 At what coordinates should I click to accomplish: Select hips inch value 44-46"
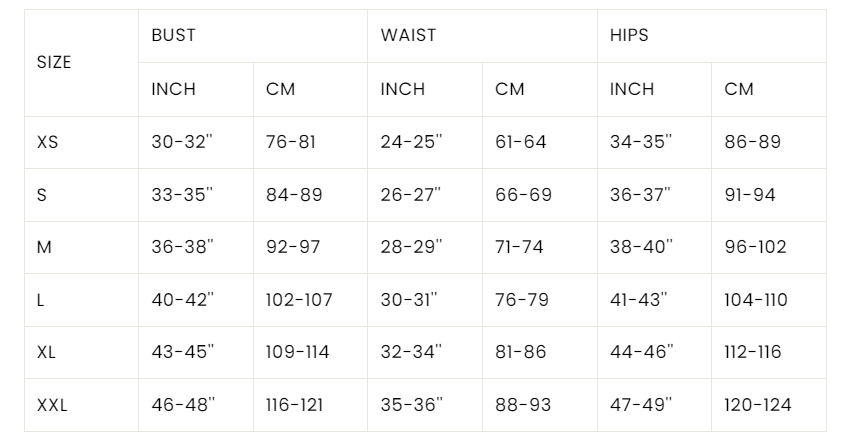[642, 352]
